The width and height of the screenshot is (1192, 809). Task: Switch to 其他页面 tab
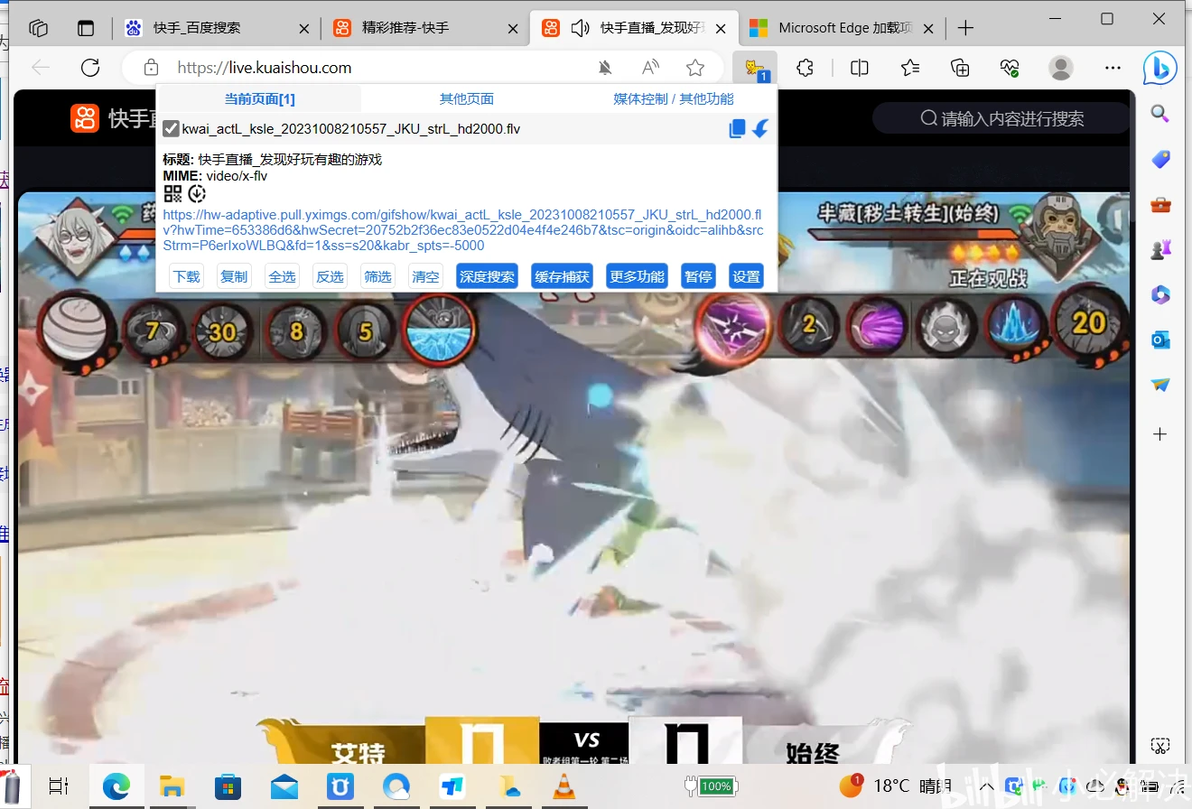coord(467,99)
